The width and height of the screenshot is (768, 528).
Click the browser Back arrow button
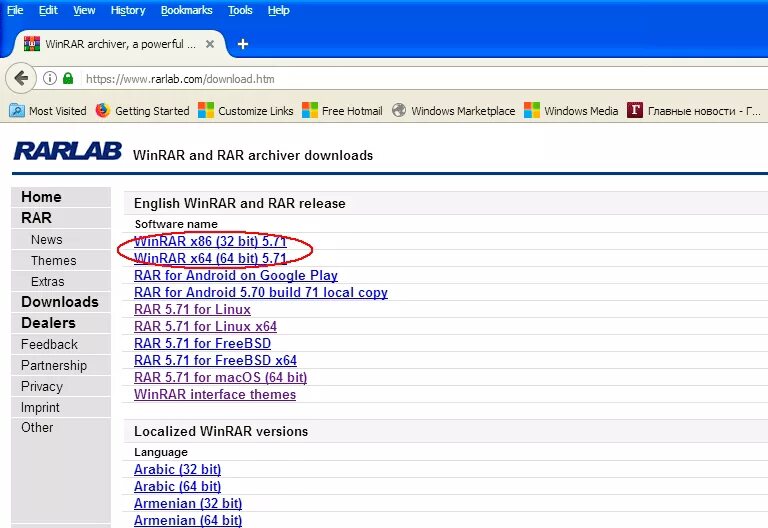tap(21, 78)
